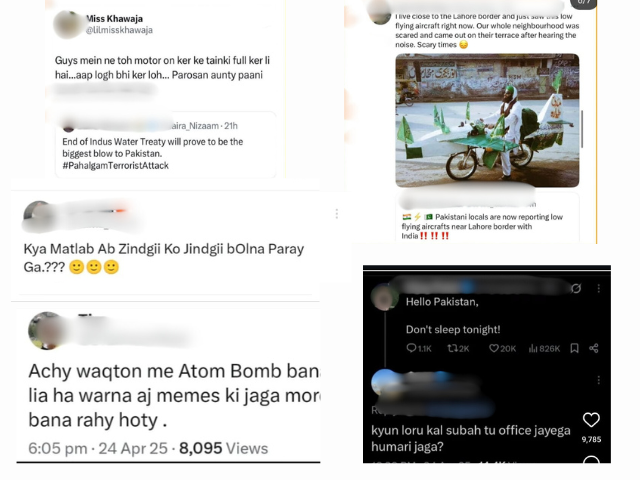Click reply icon on Hello Pakistan tweet
Screen dimensions: 640x480
[x=411, y=348]
